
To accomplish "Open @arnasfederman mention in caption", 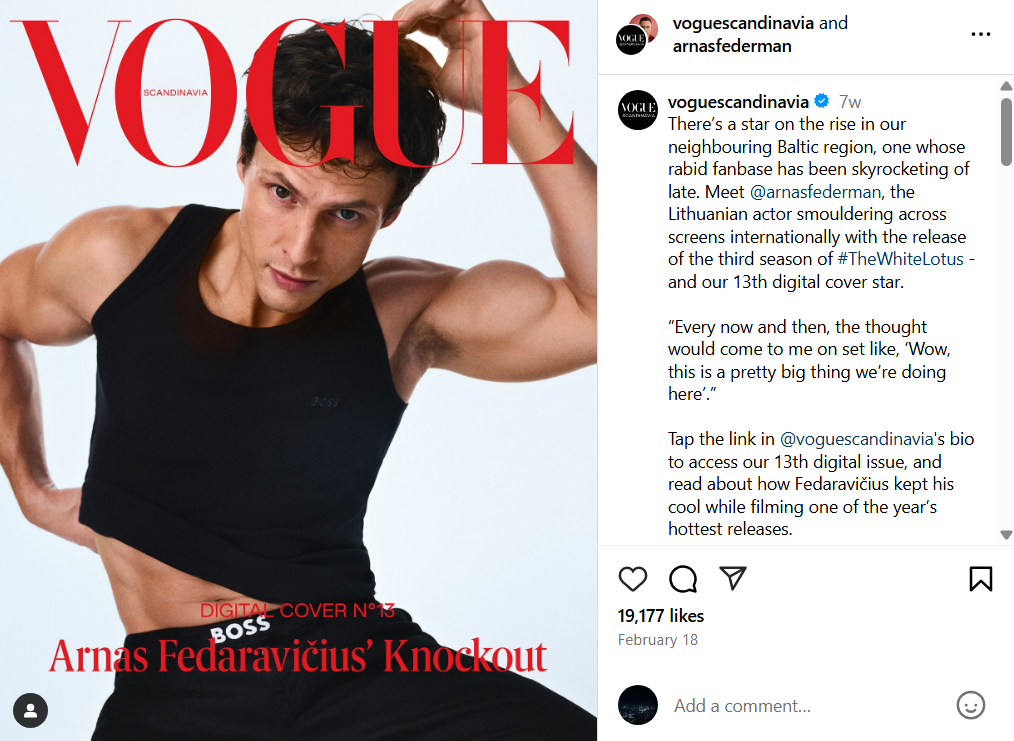I will [x=815, y=192].
